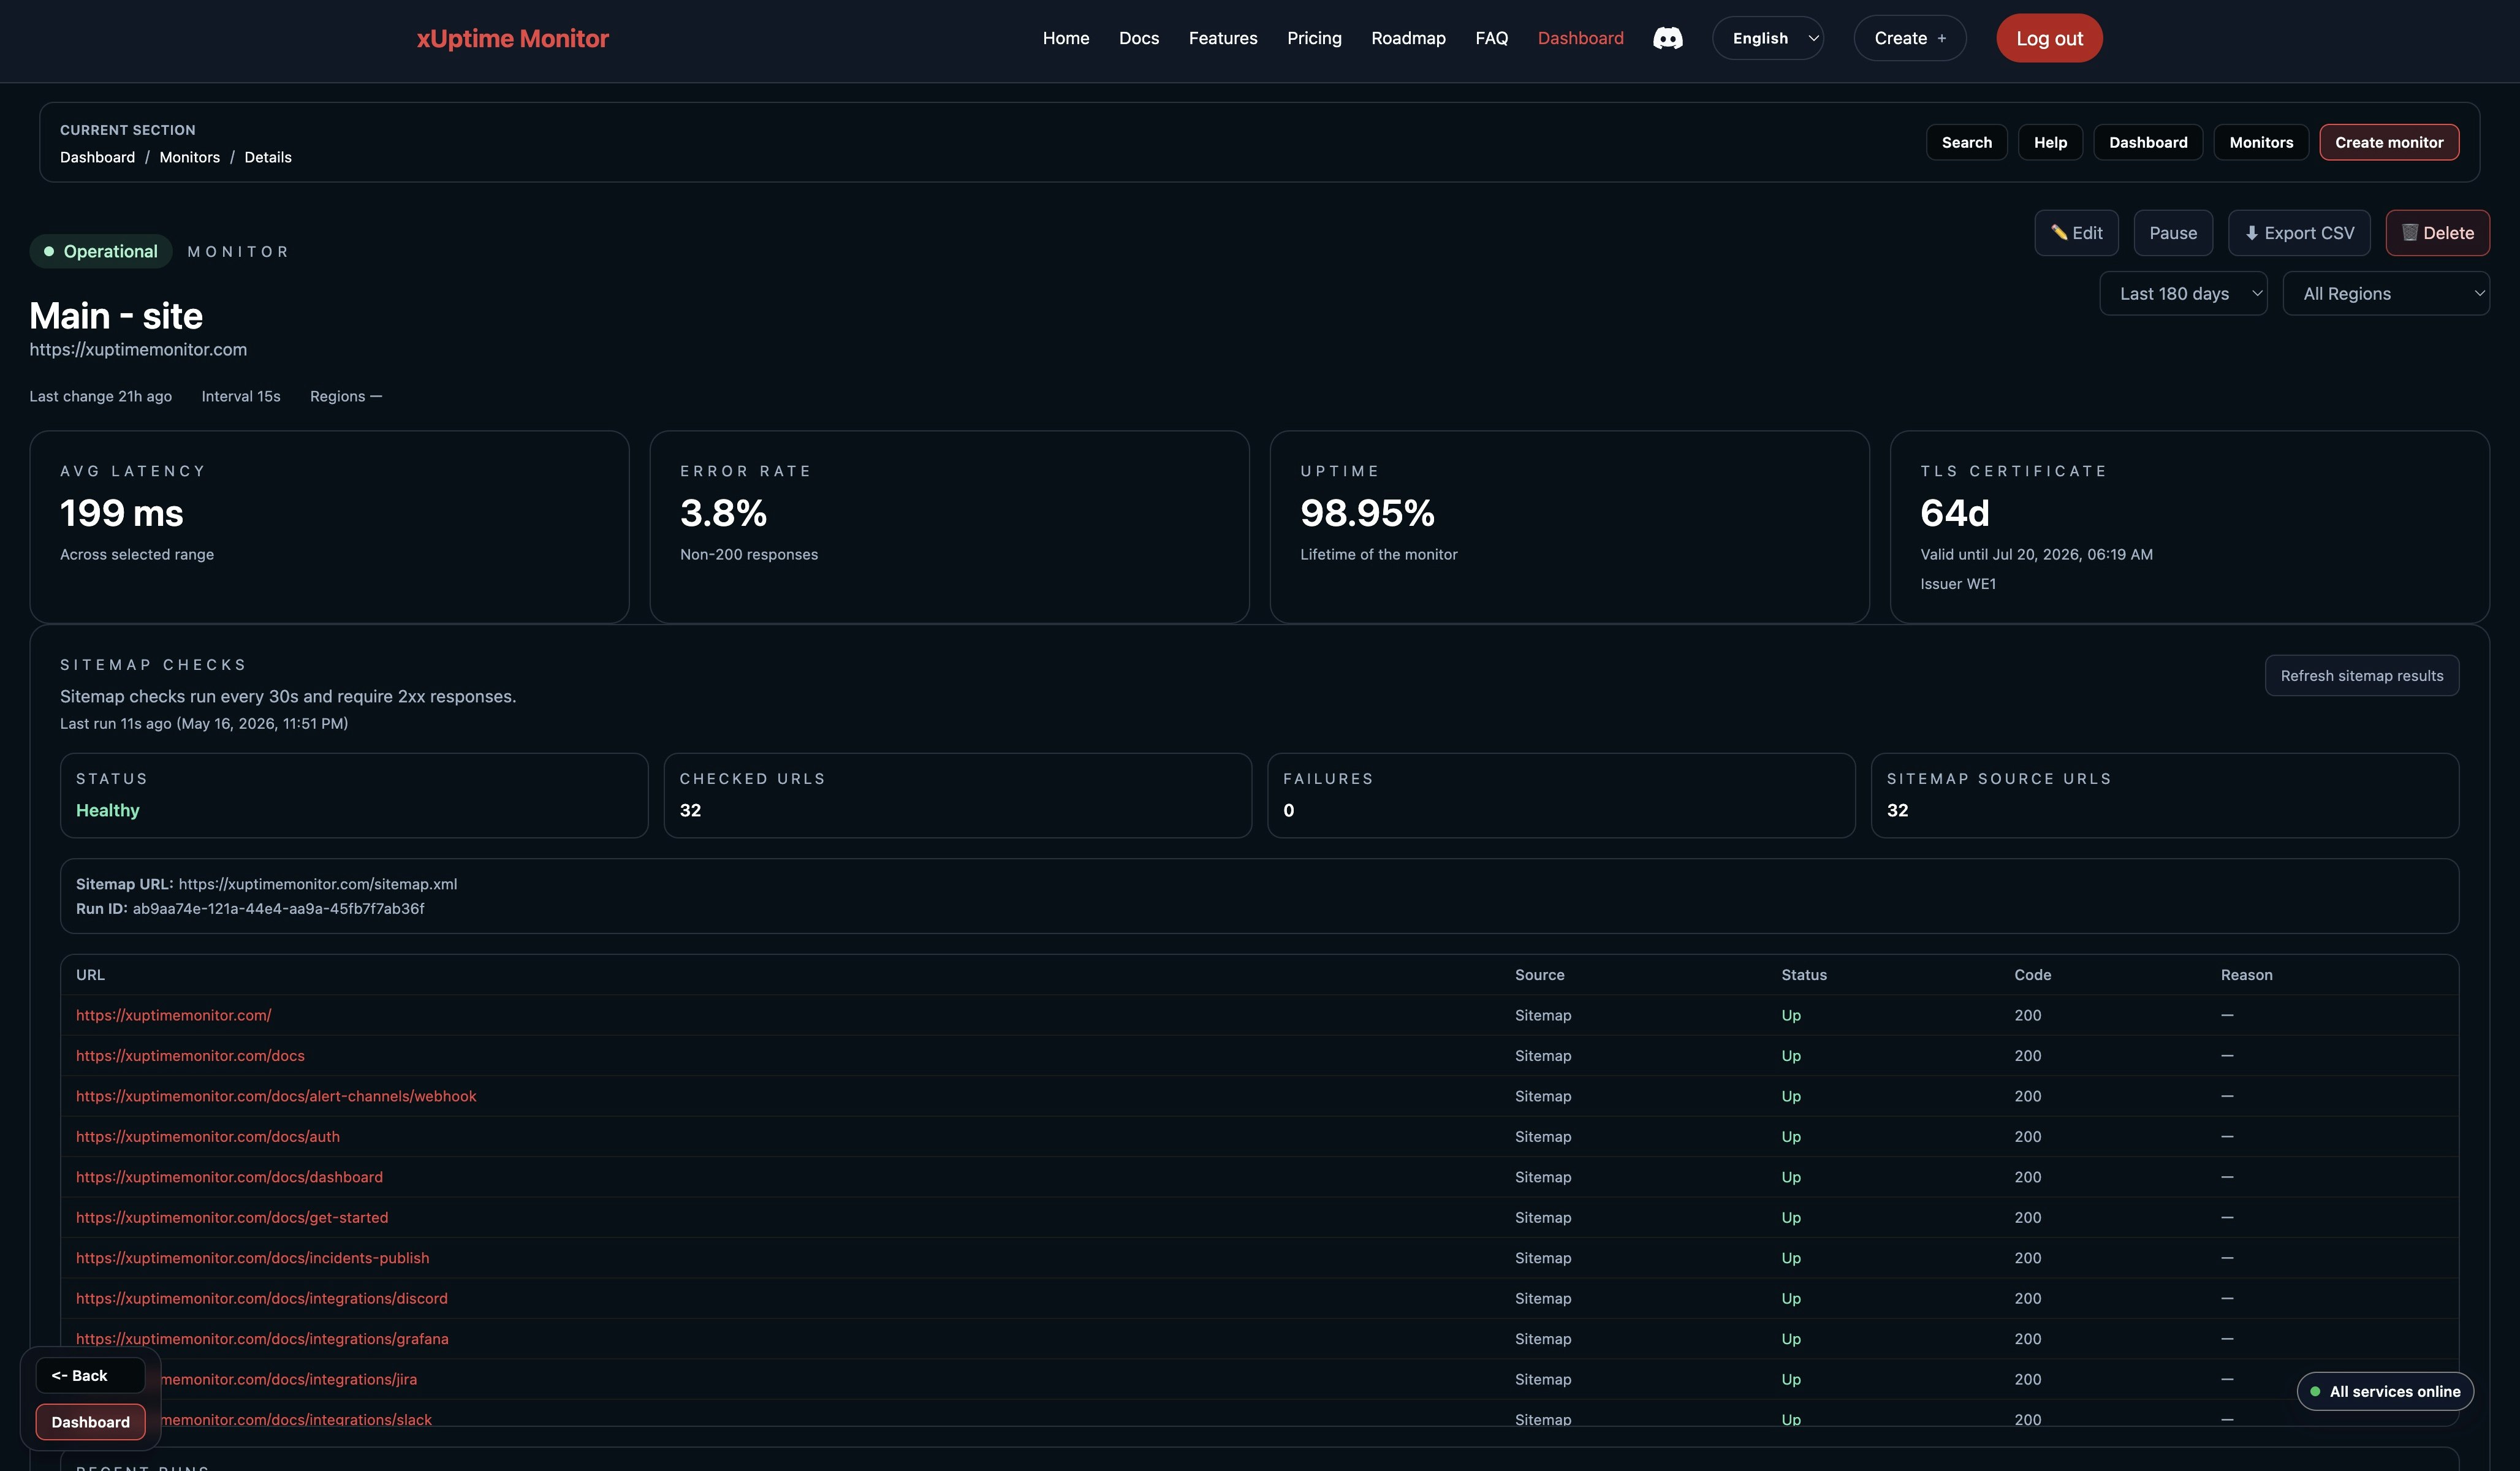Viewport: 2520px width, 1471px height.
Task: Click the Checked URLs 32 card
Action: (x=957, y=795)
